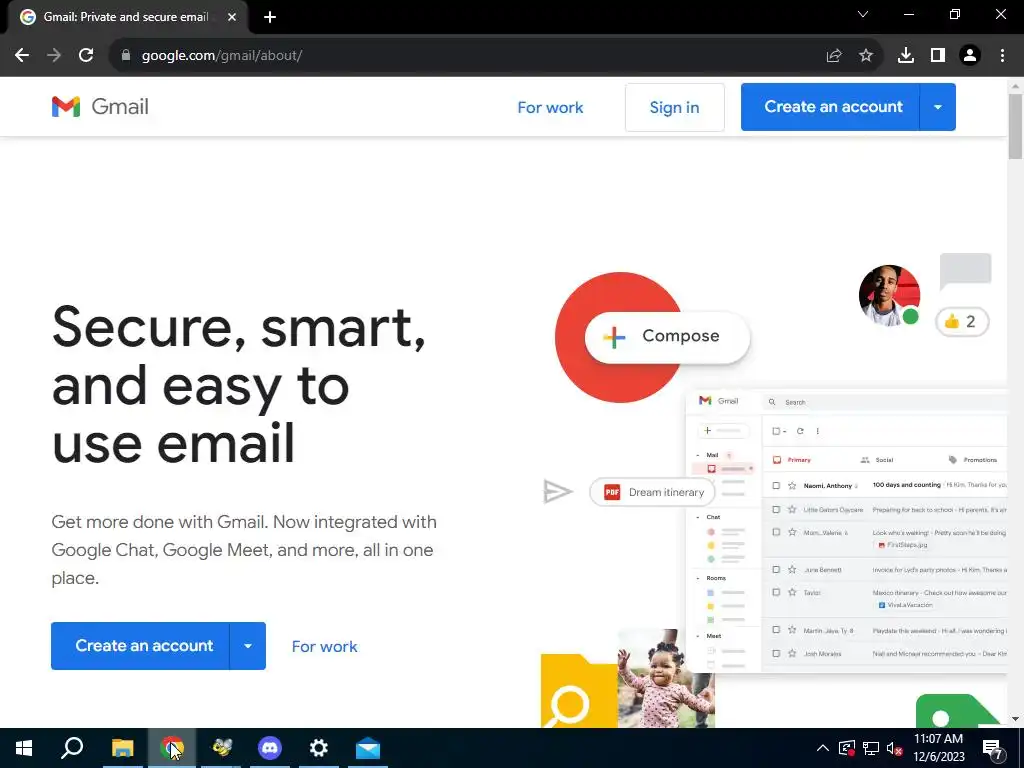This screenshot has height=768, width=1024.
Task: Open Windows taskbar search
Action: pos(72,748)
